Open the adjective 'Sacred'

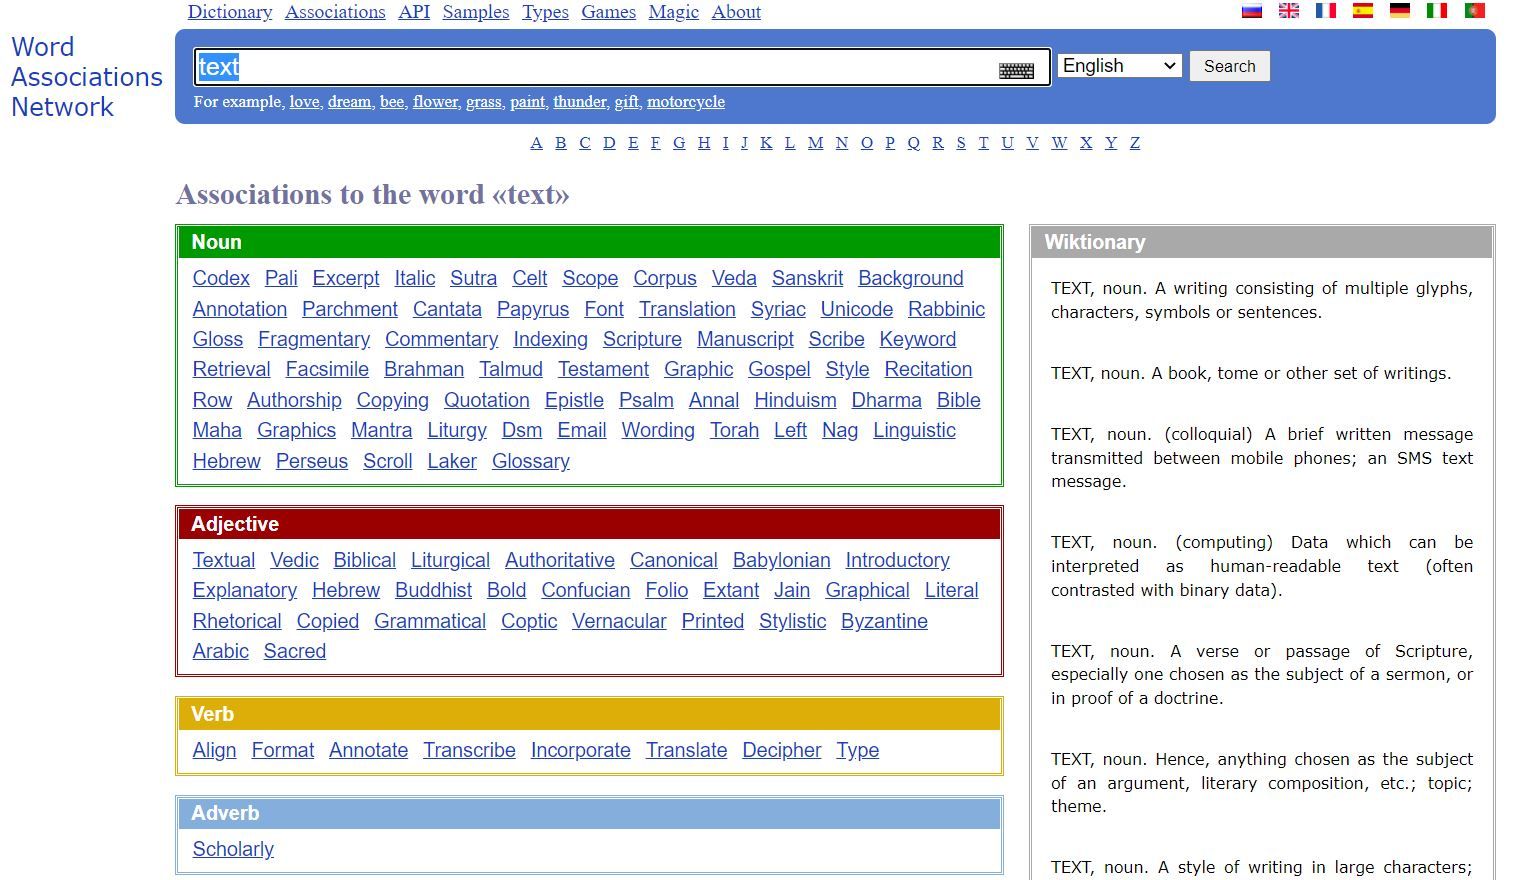[x=295, y=651]
